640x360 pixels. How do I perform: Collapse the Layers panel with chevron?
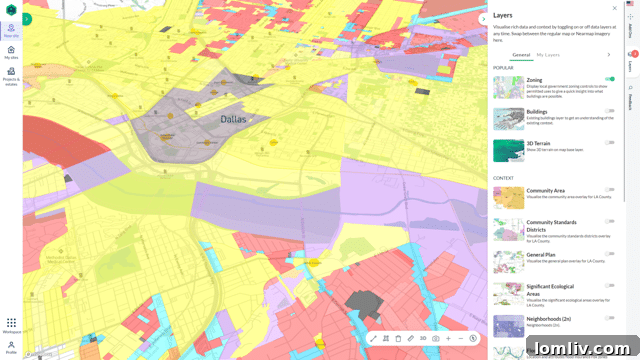[x=483, y=19]
